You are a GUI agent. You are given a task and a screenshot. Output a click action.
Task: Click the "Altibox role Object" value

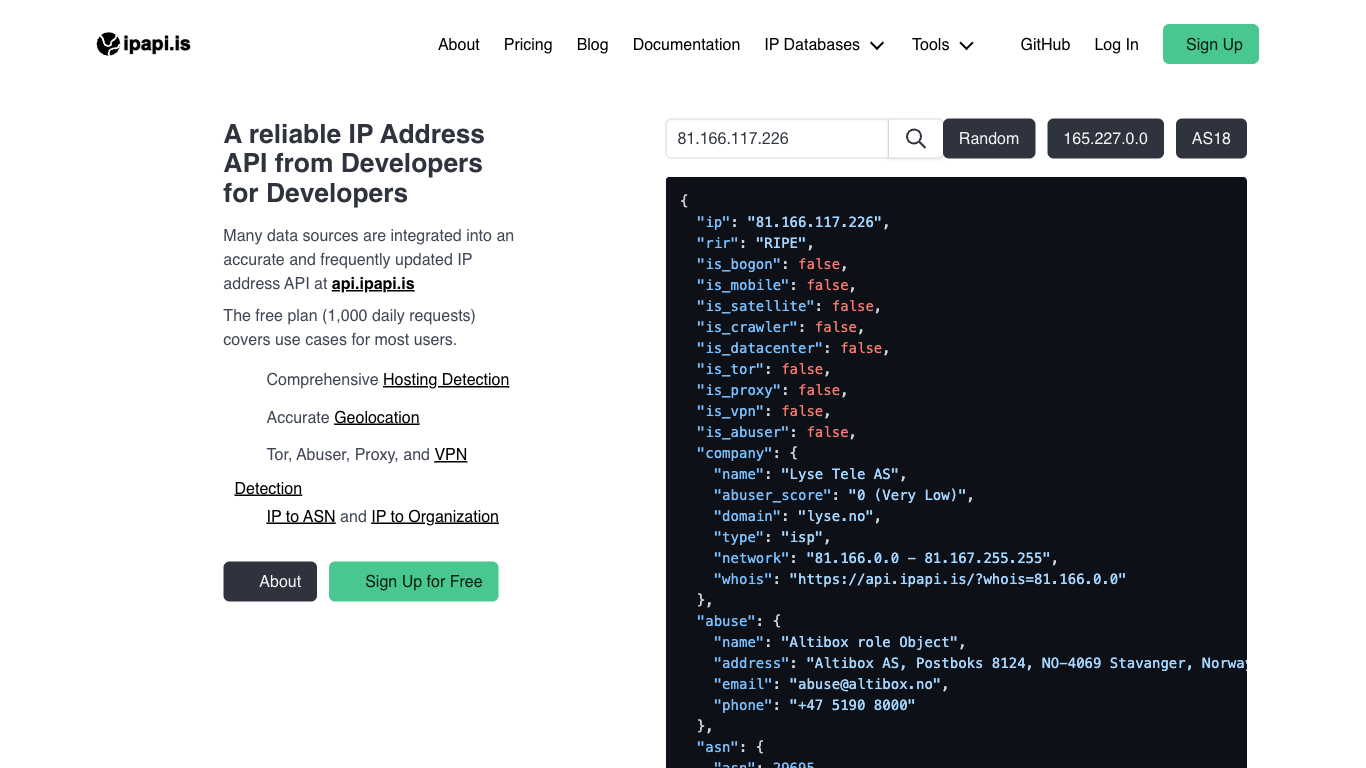869,642
